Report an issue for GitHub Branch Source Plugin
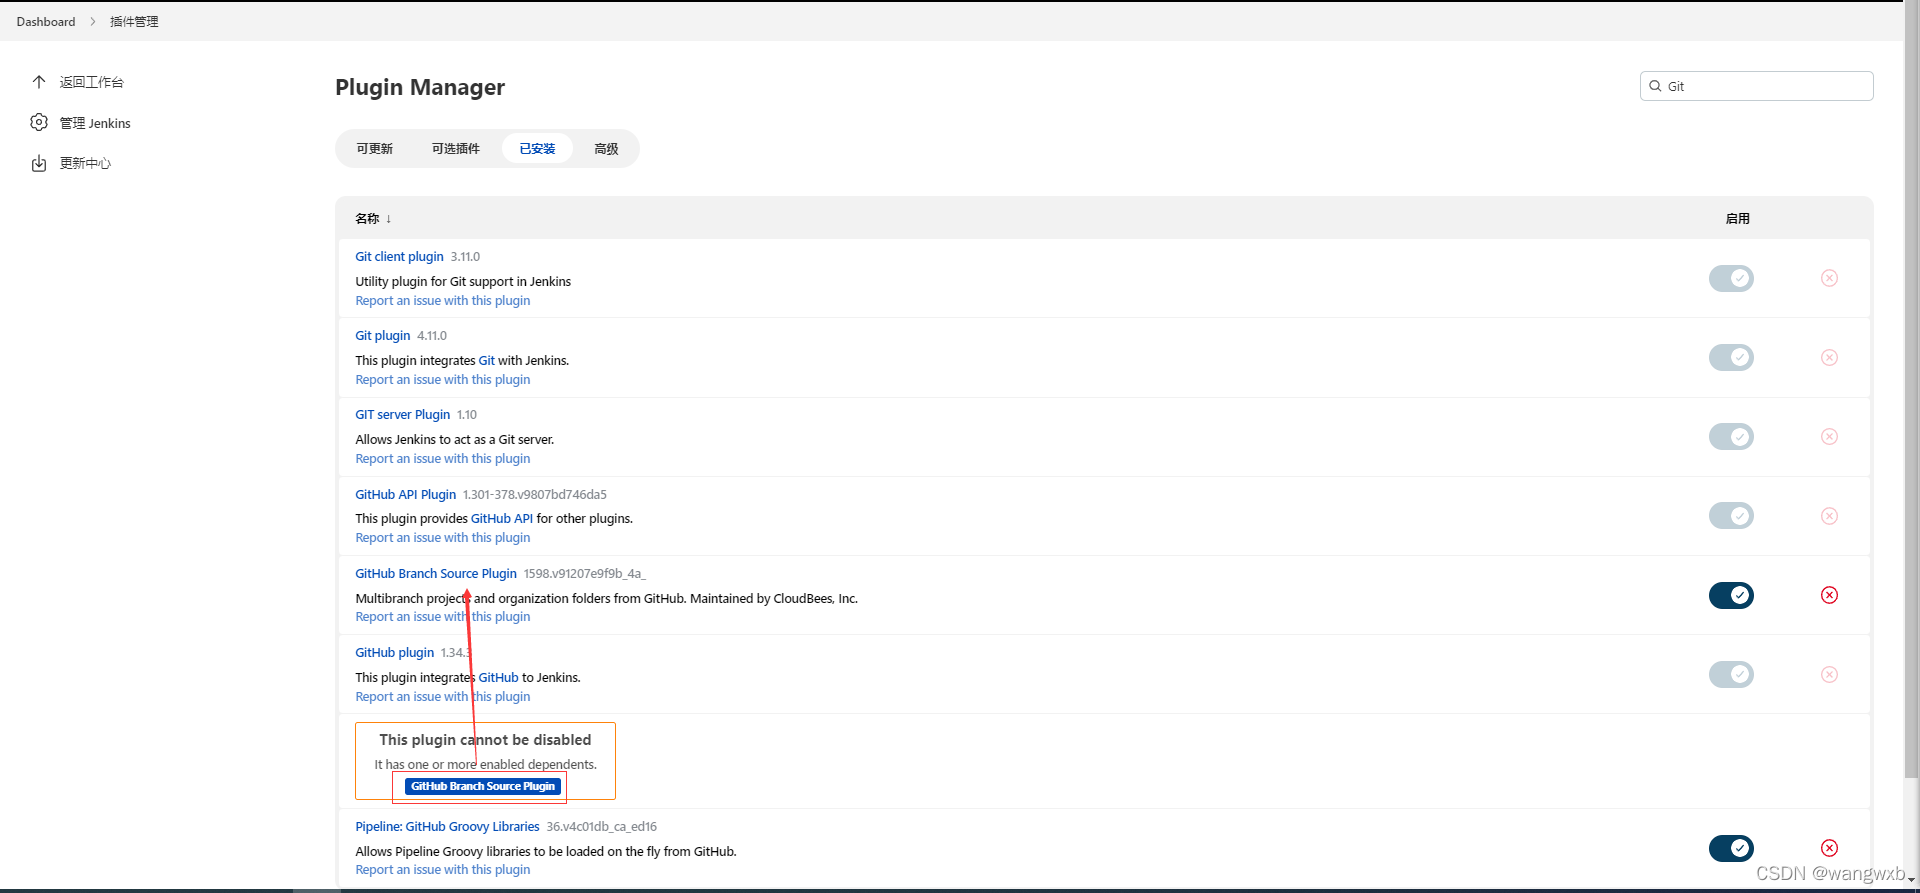The image size is (1920, 893). 443,617
